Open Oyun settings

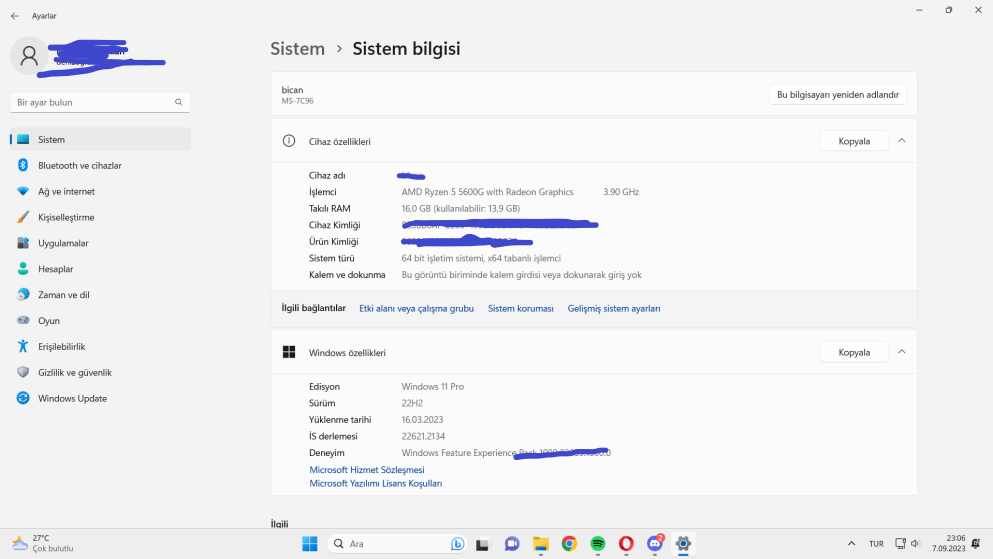click(100, 321)
